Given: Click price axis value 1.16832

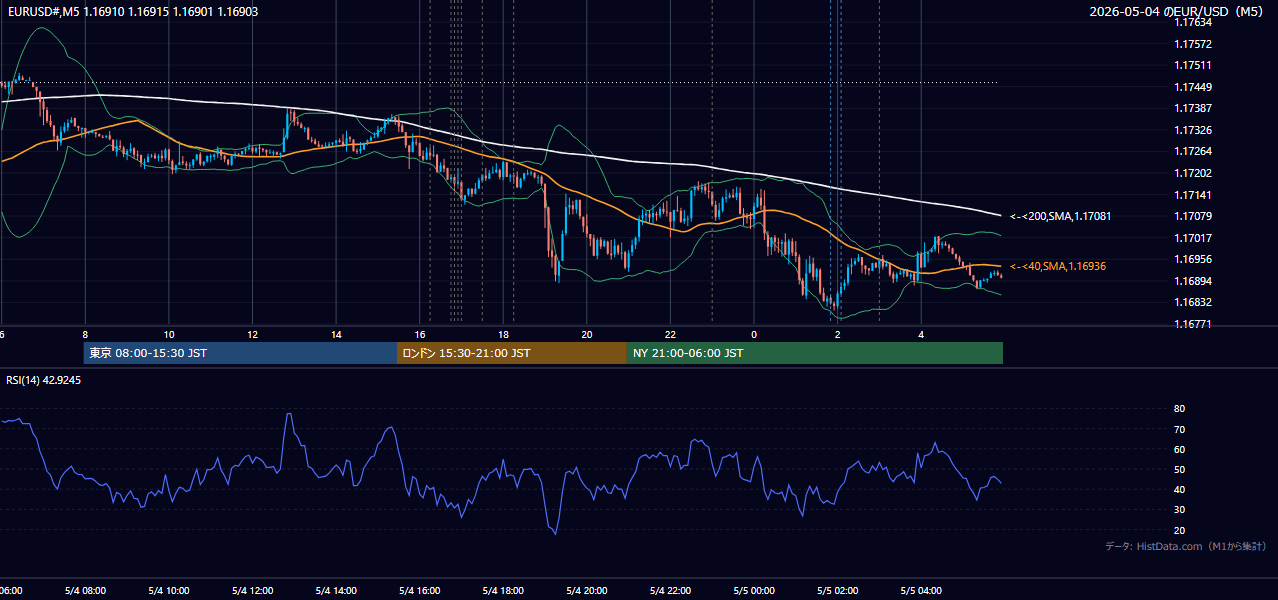Looking at the screenshot, I should pyautogui.click(x=1191, y=302).
